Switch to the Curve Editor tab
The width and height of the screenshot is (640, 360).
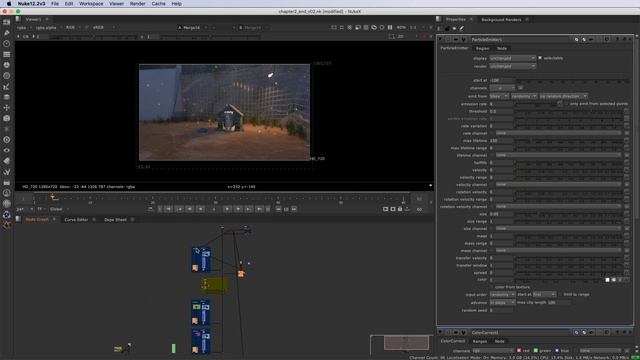tap(76, 220)
